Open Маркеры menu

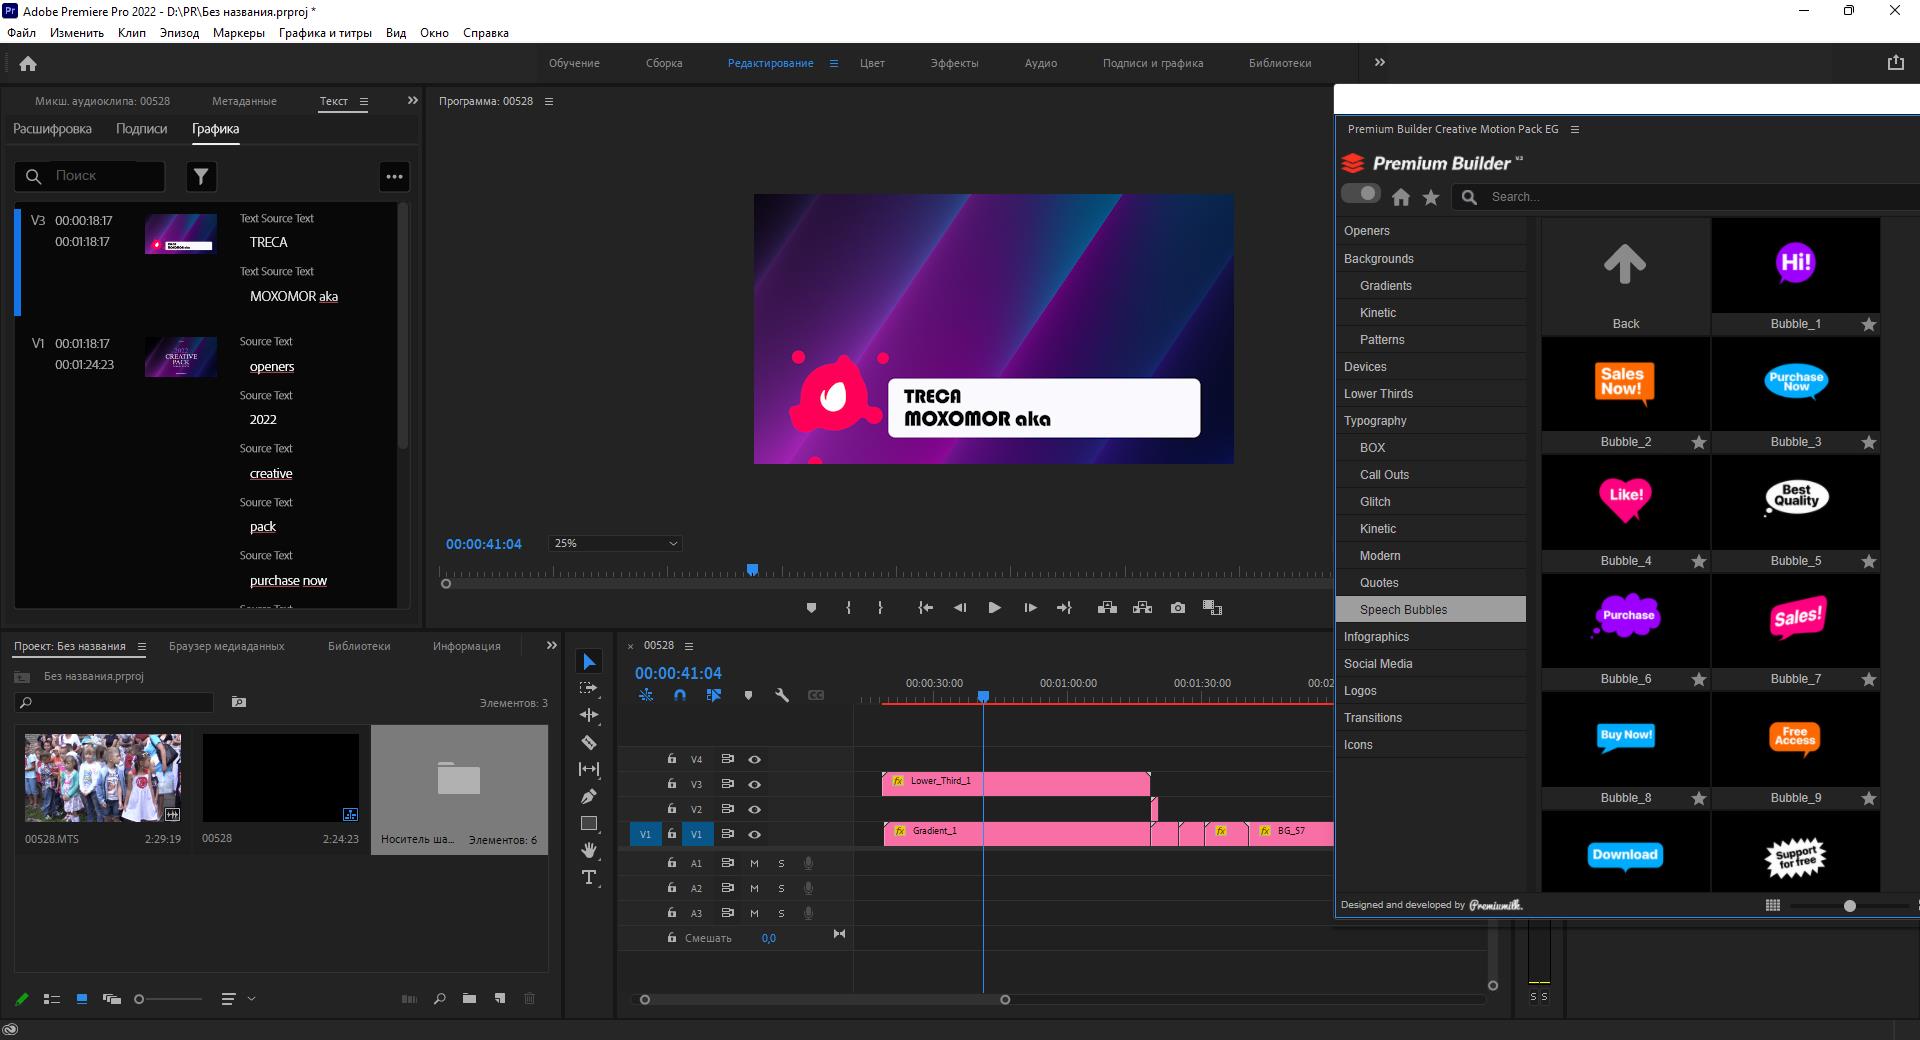(x=239, y=33)
